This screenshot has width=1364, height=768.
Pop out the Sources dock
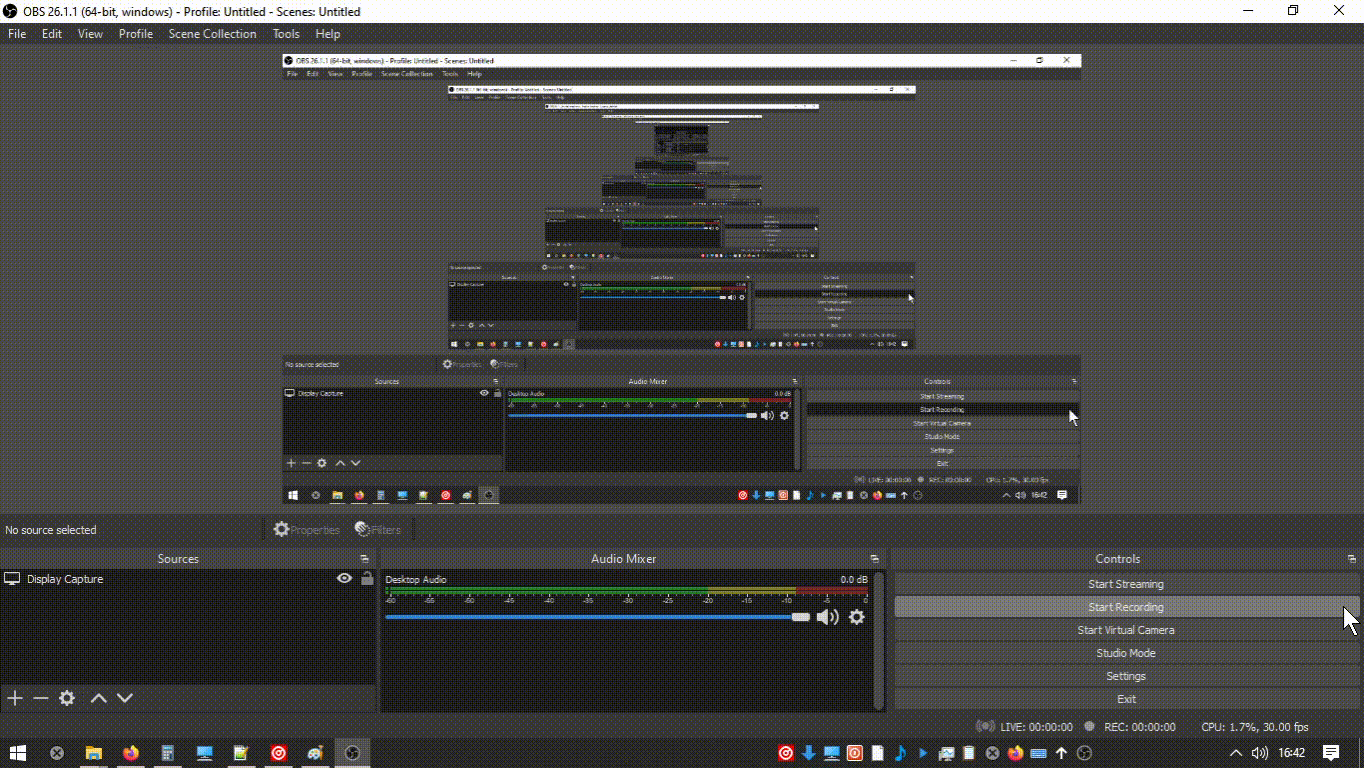coord(365,559)
